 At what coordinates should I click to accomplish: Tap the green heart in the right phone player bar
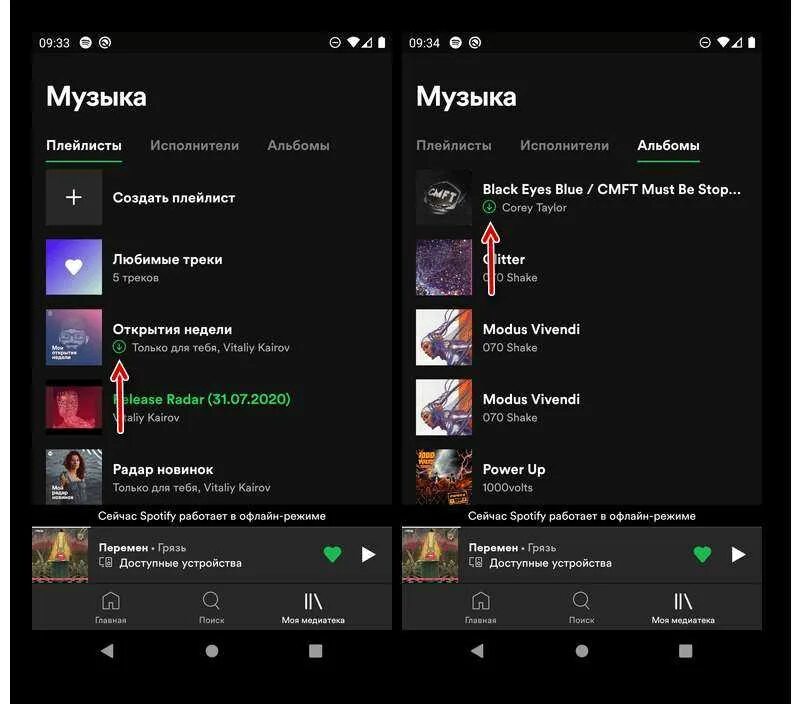[702, 554]
